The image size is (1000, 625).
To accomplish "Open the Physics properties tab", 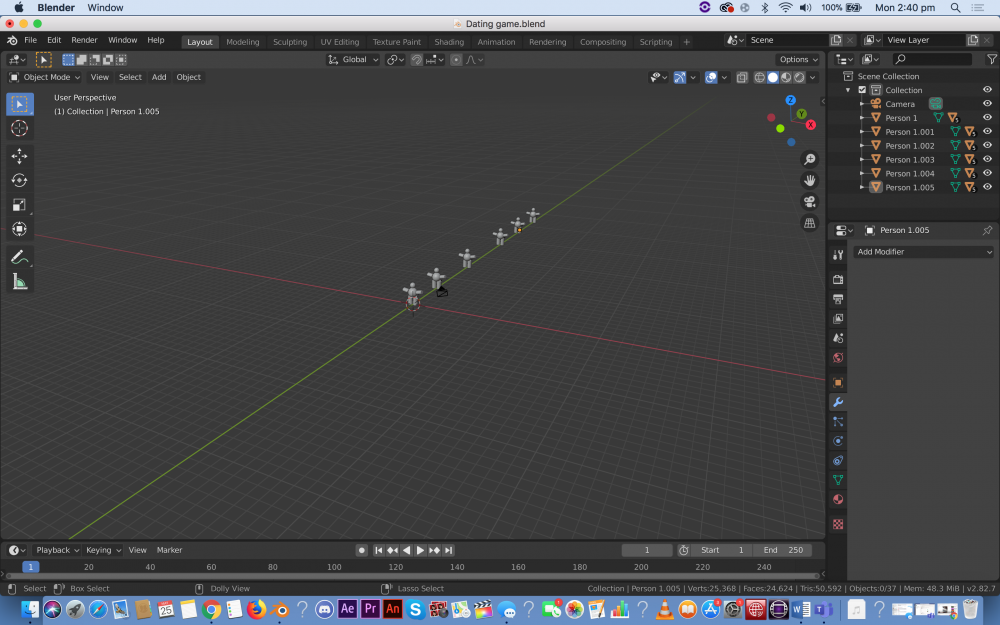I will [x=838, y=441].
